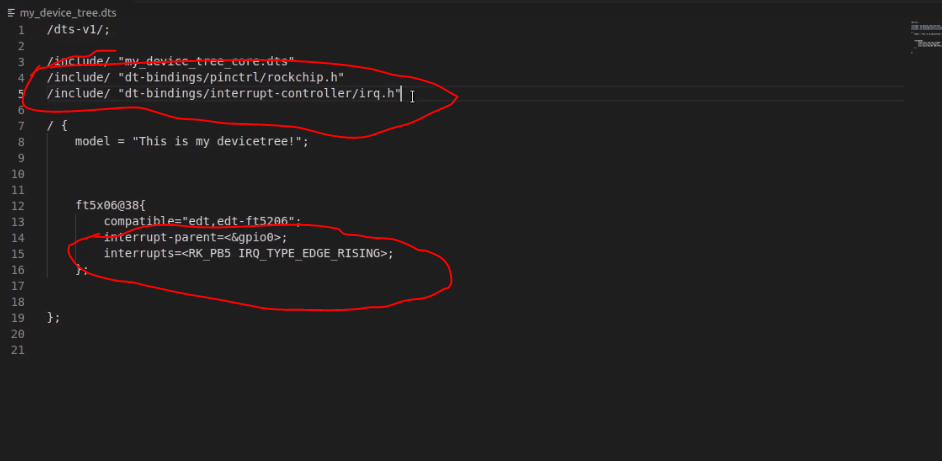Click the closing "};" on line 19
The image size is (942, 461).
(53, 318)
